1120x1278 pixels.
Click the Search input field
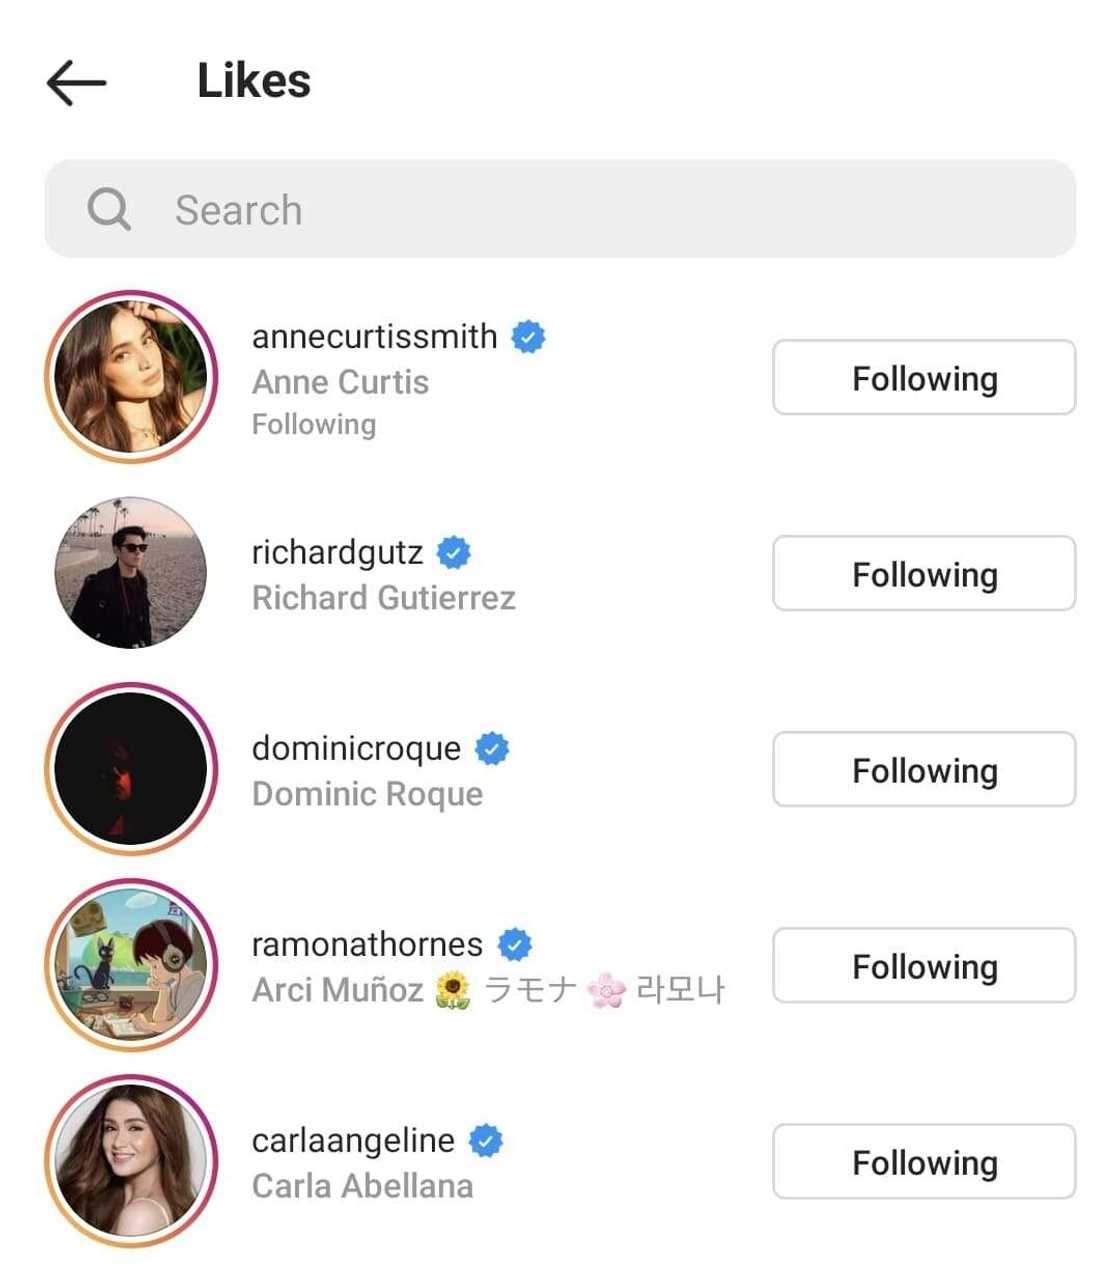coord(600,210)
